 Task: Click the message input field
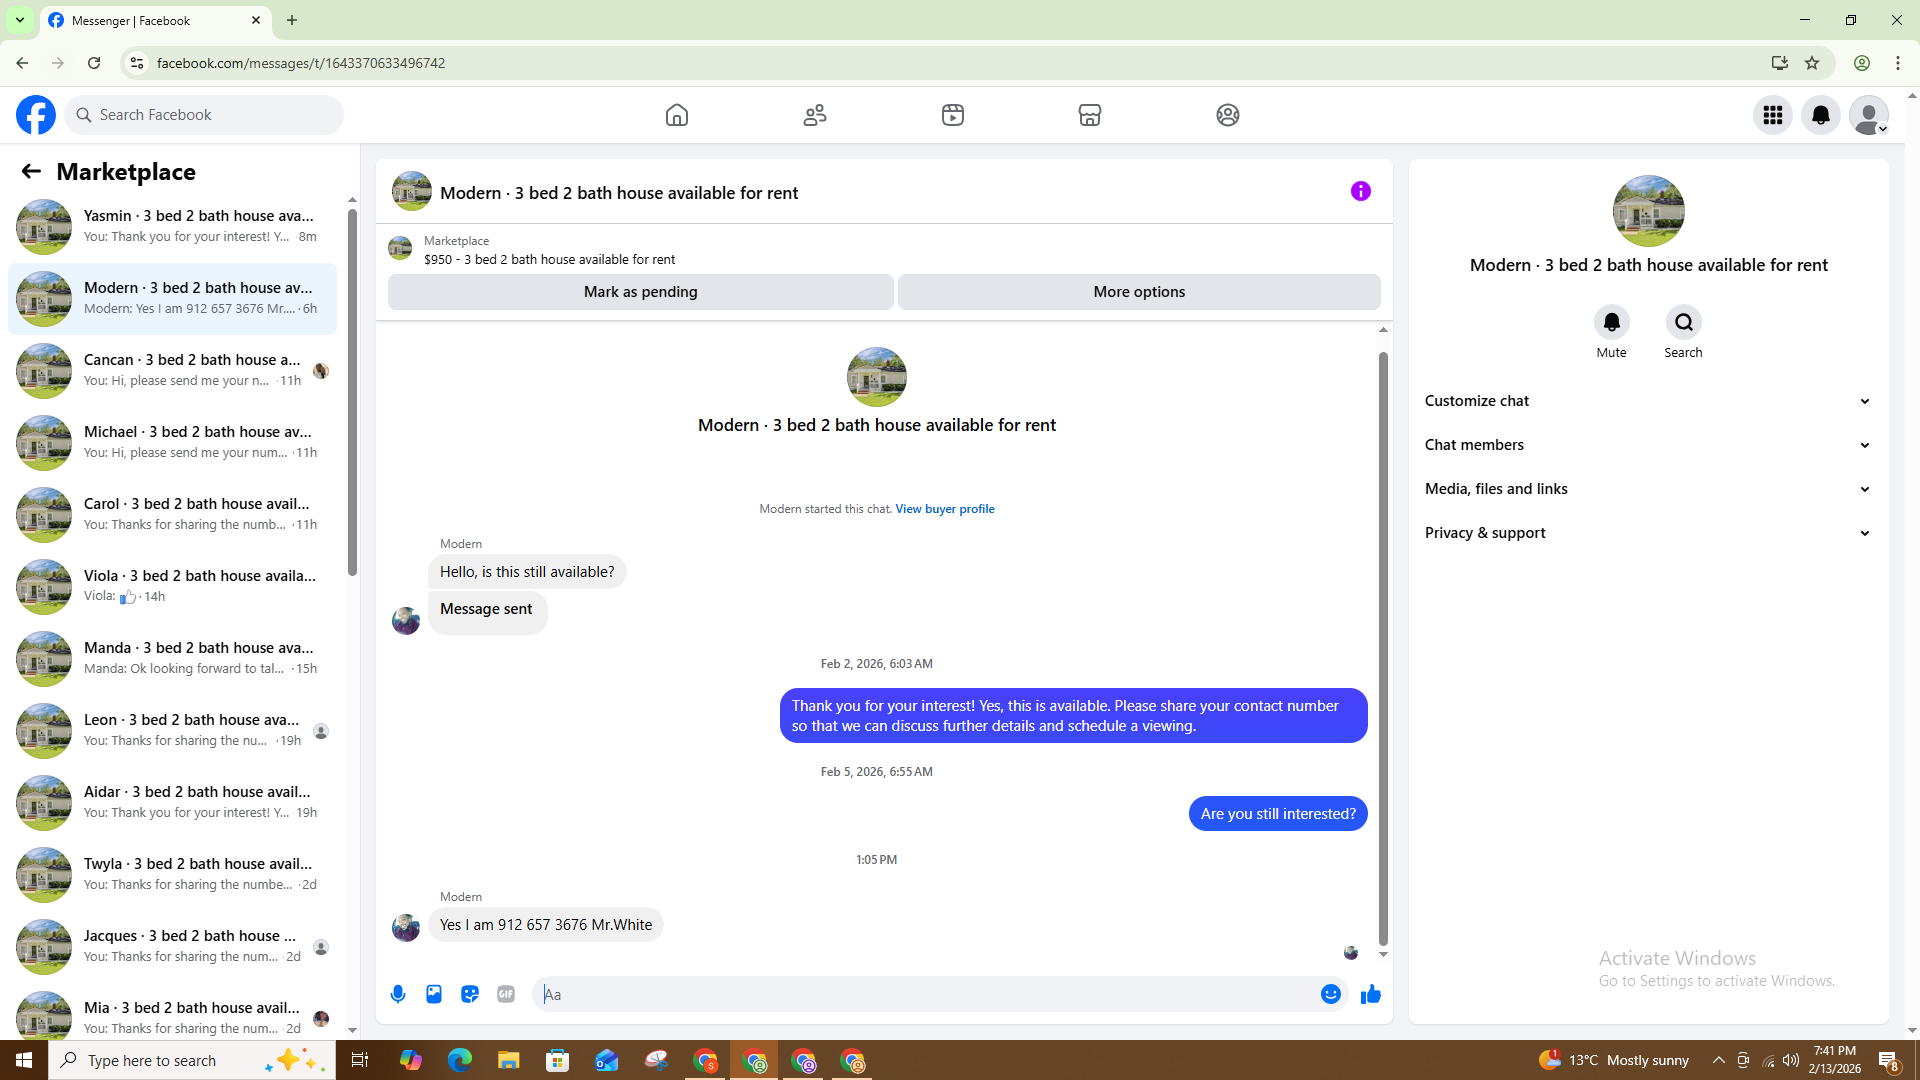[x=930, y=994]
